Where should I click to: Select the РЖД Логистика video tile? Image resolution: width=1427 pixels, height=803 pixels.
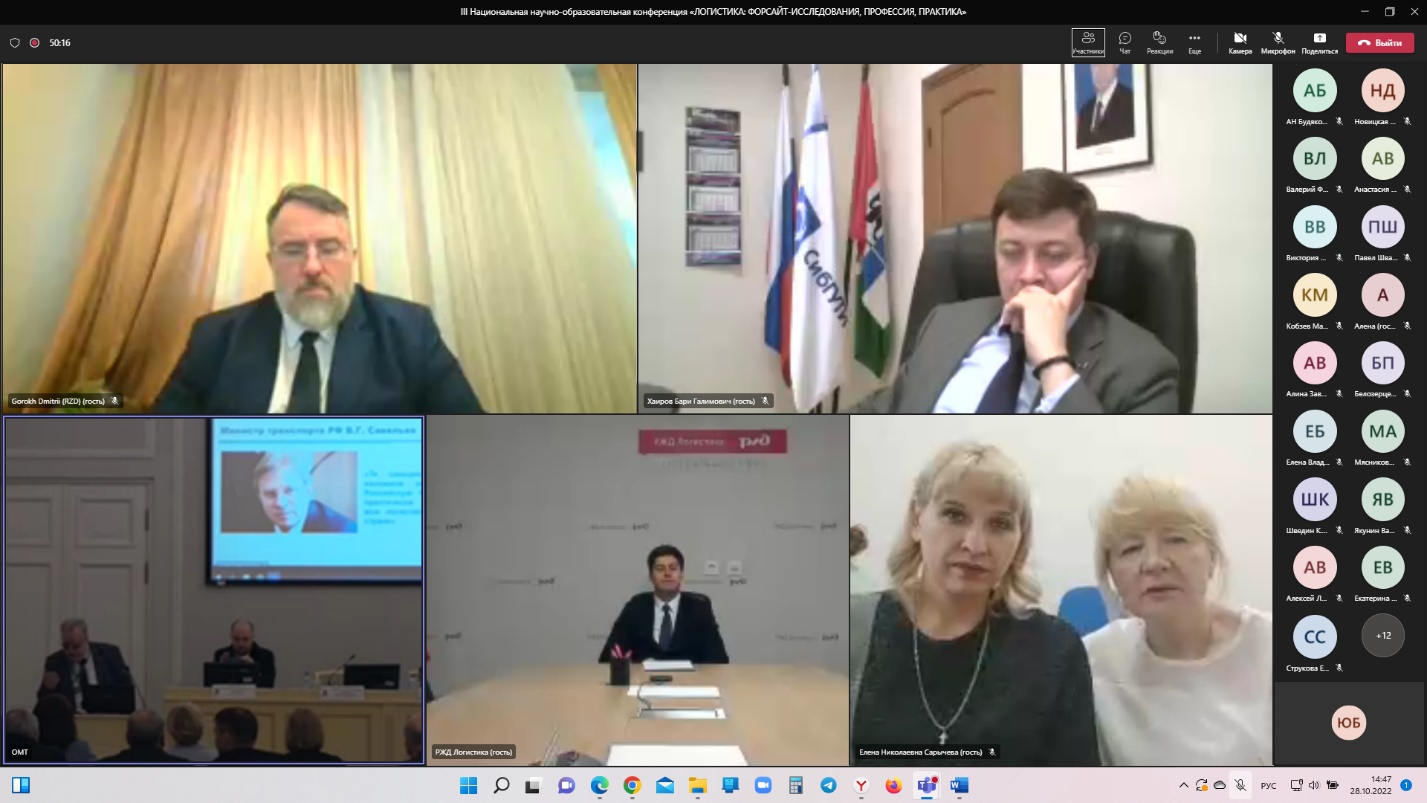[637, 590]
